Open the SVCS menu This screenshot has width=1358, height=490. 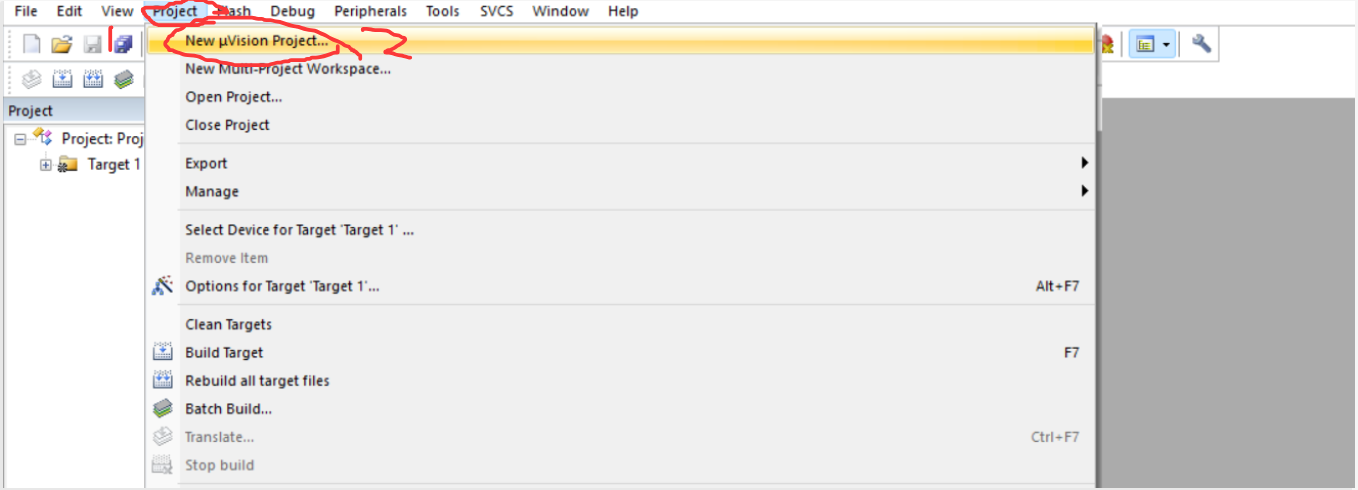[x=495, y=11]
